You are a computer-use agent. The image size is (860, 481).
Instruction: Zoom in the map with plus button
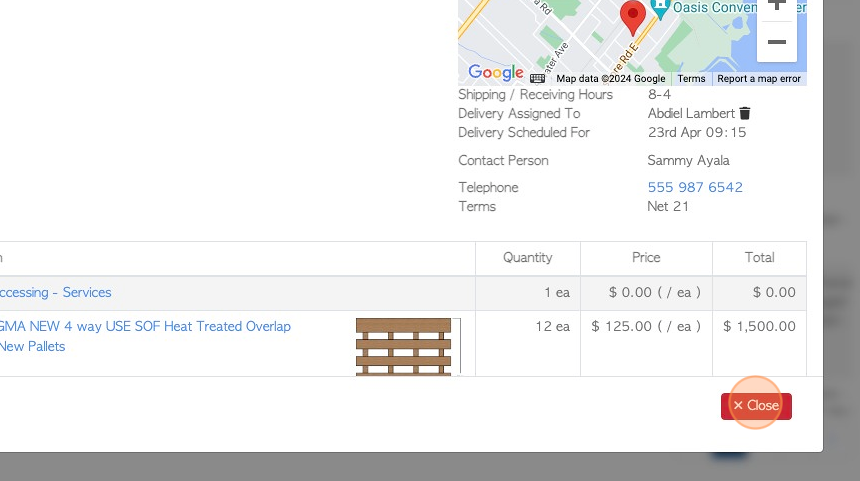tap(777, 6)
